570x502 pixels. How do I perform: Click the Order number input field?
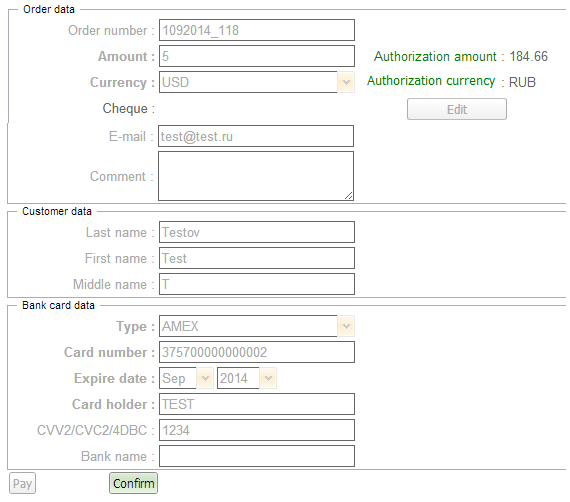pos(257,30)
